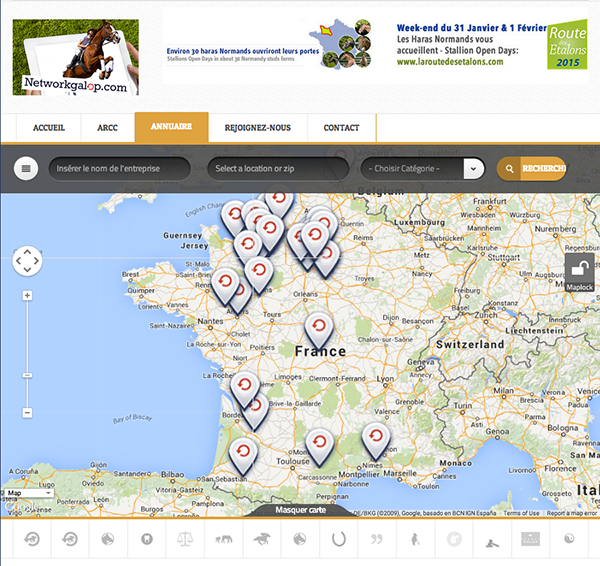Choose the horseshoe farrier category icon
Viewport: 600px width, 566px height.
pos(339,539)
